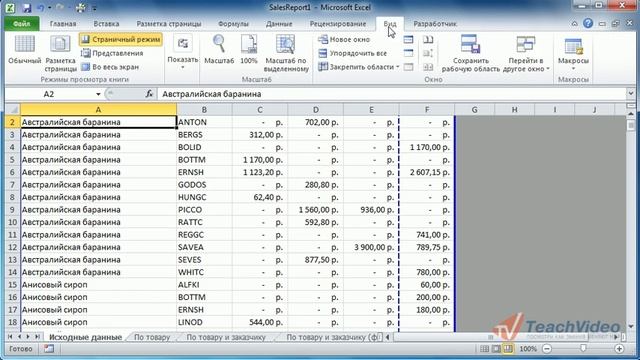This screenshot has height=360, width=640.
Task: Click macro recording icon in status bar
Action: point(49,349)
